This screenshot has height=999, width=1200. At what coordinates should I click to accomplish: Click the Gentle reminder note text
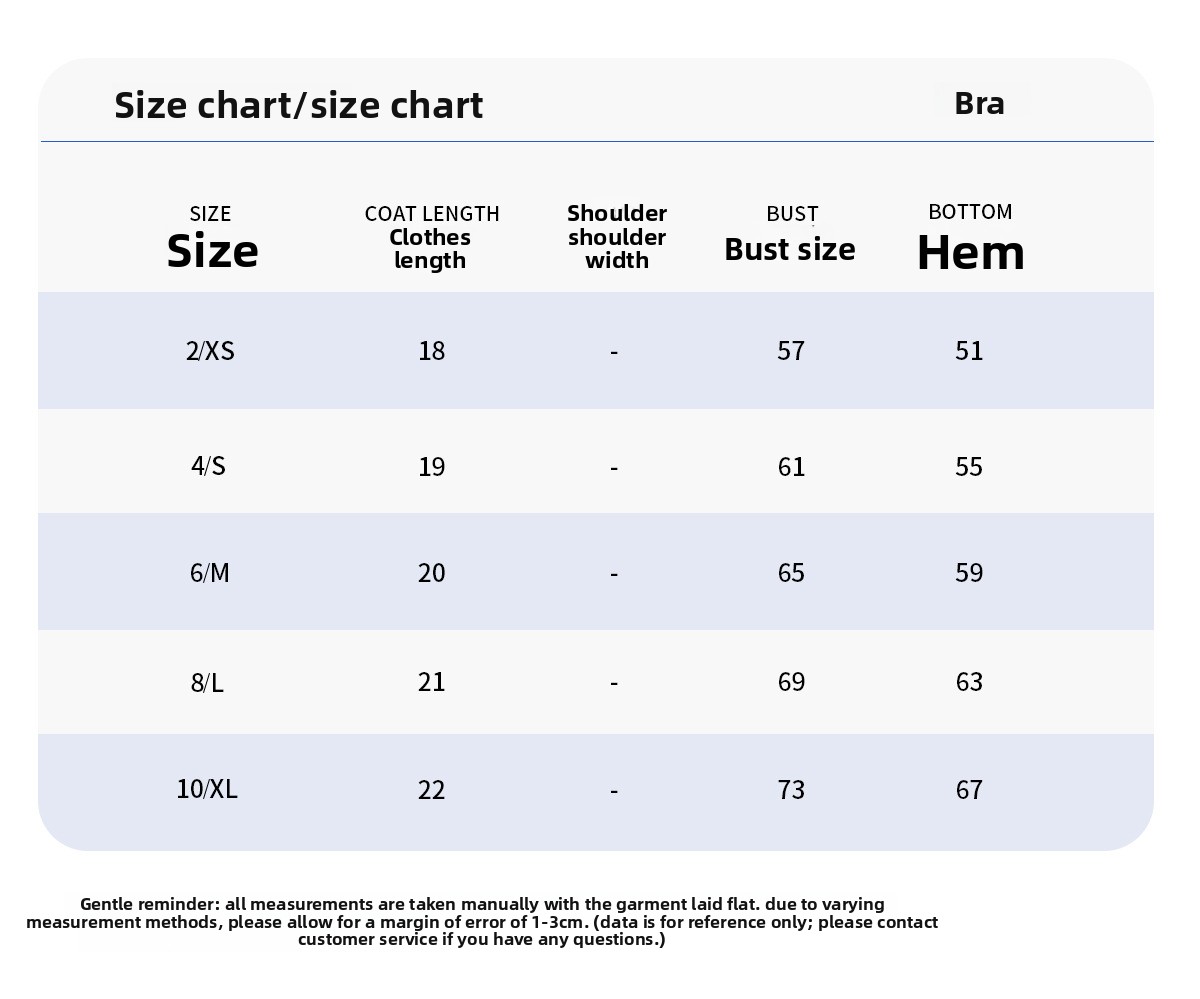pos(482,921)
